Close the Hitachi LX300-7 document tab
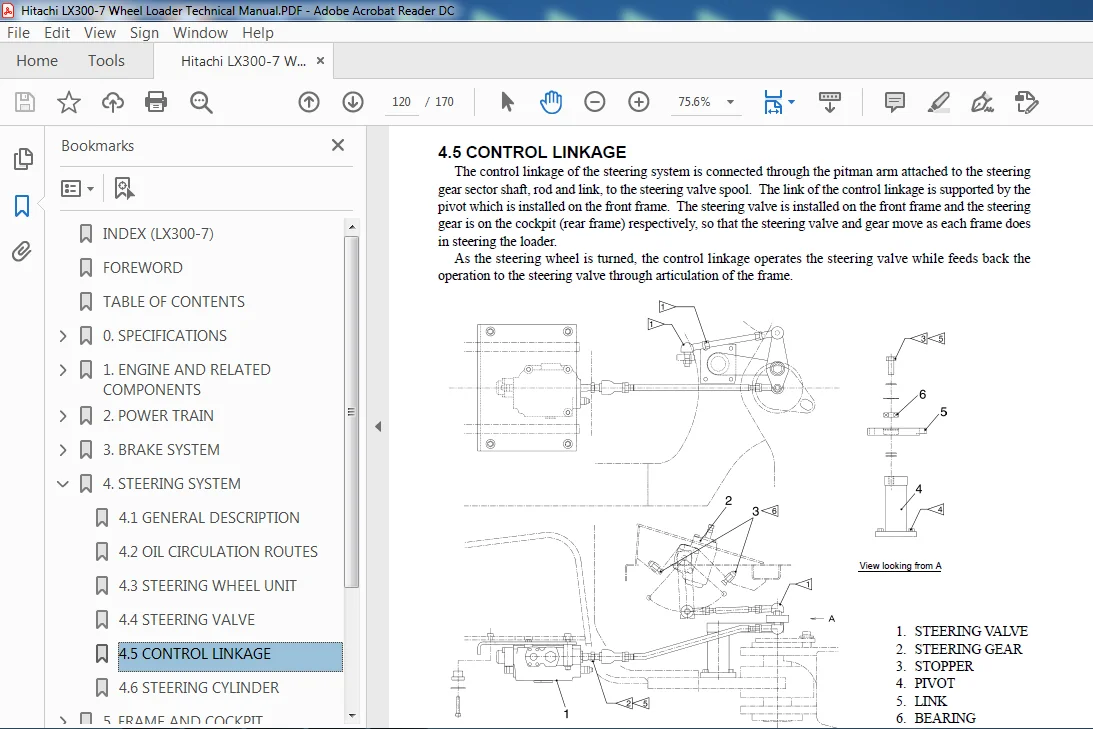The width and height of the screenshot is (1093, 729). tap(321, 61)
